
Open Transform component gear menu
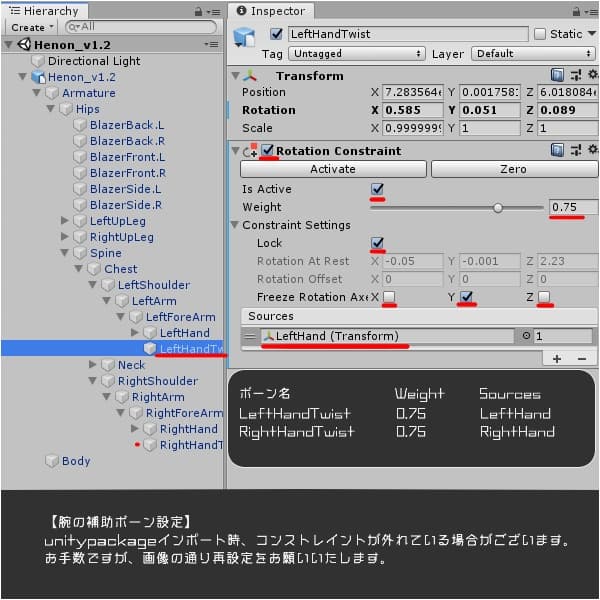[593, 75]
